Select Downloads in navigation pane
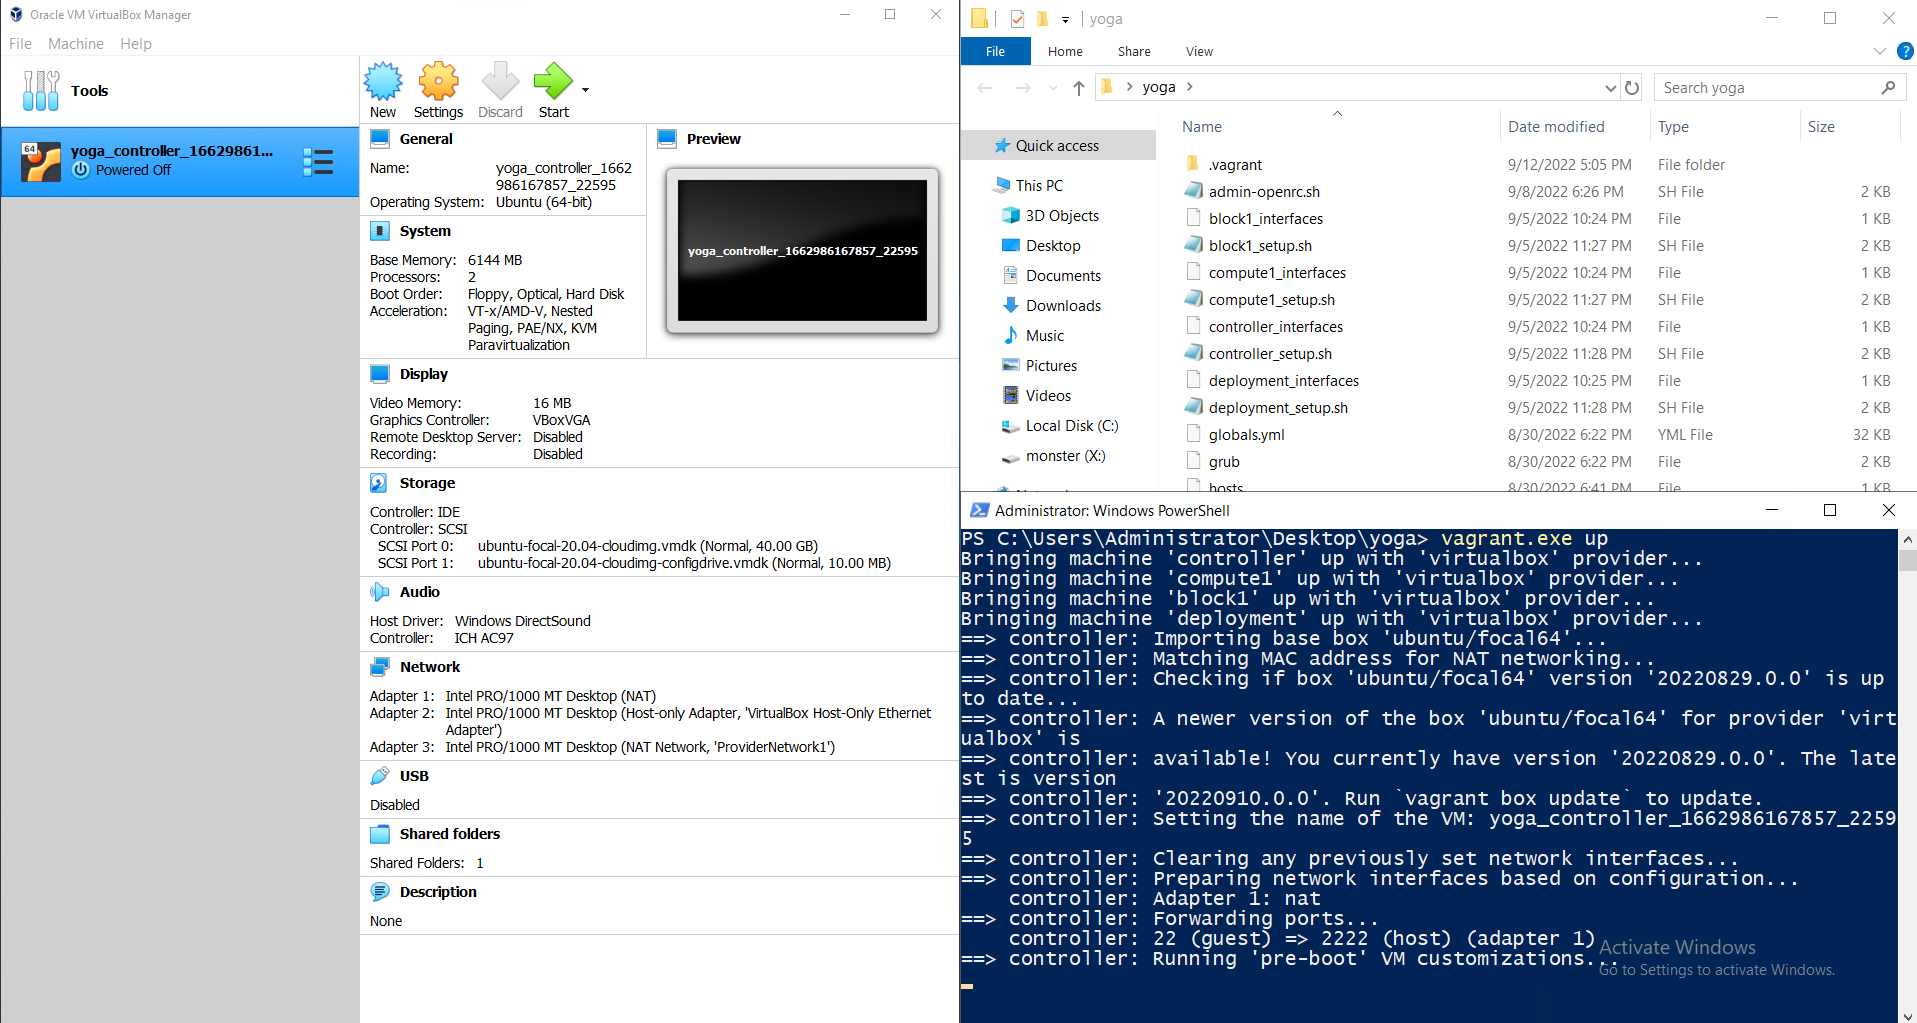Viewport: 1917px width, 1023px height. pos(1063,306)
